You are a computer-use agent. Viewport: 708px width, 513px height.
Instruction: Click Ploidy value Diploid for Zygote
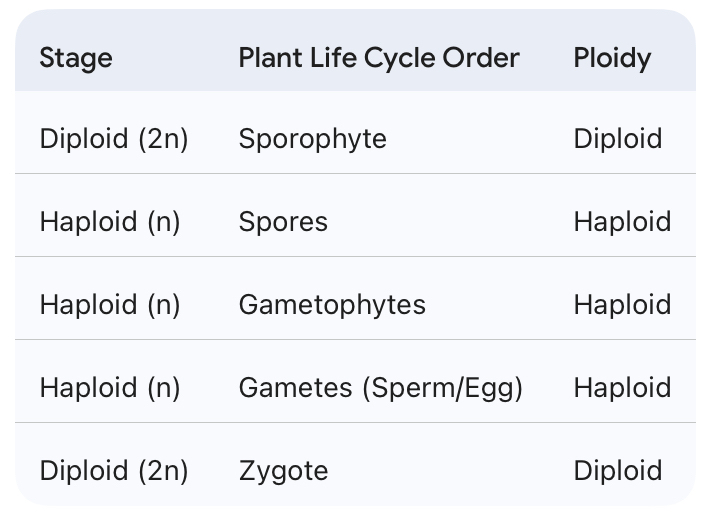[618, 470]
